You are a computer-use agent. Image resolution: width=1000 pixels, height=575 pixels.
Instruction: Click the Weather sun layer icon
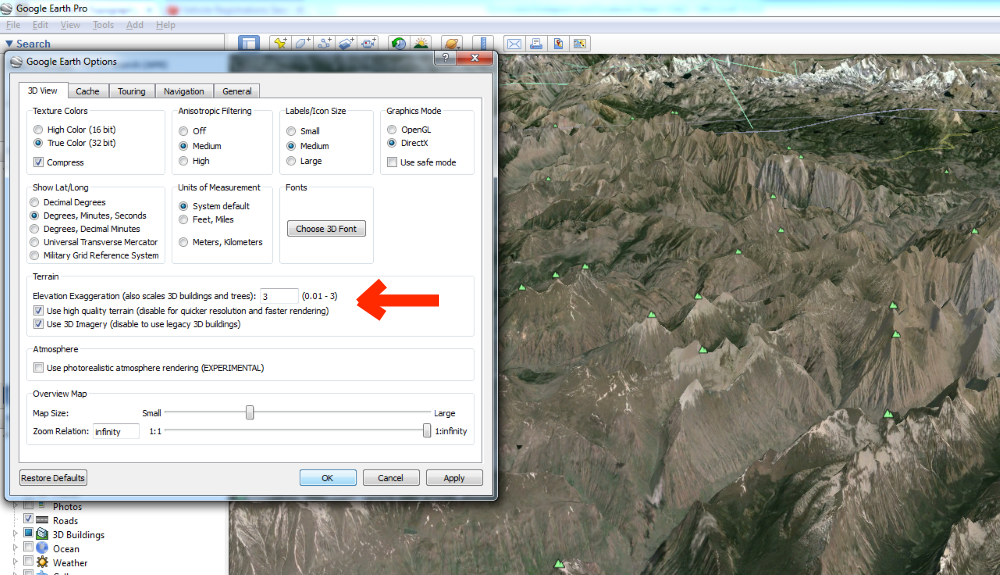click(x=42, y=562)
